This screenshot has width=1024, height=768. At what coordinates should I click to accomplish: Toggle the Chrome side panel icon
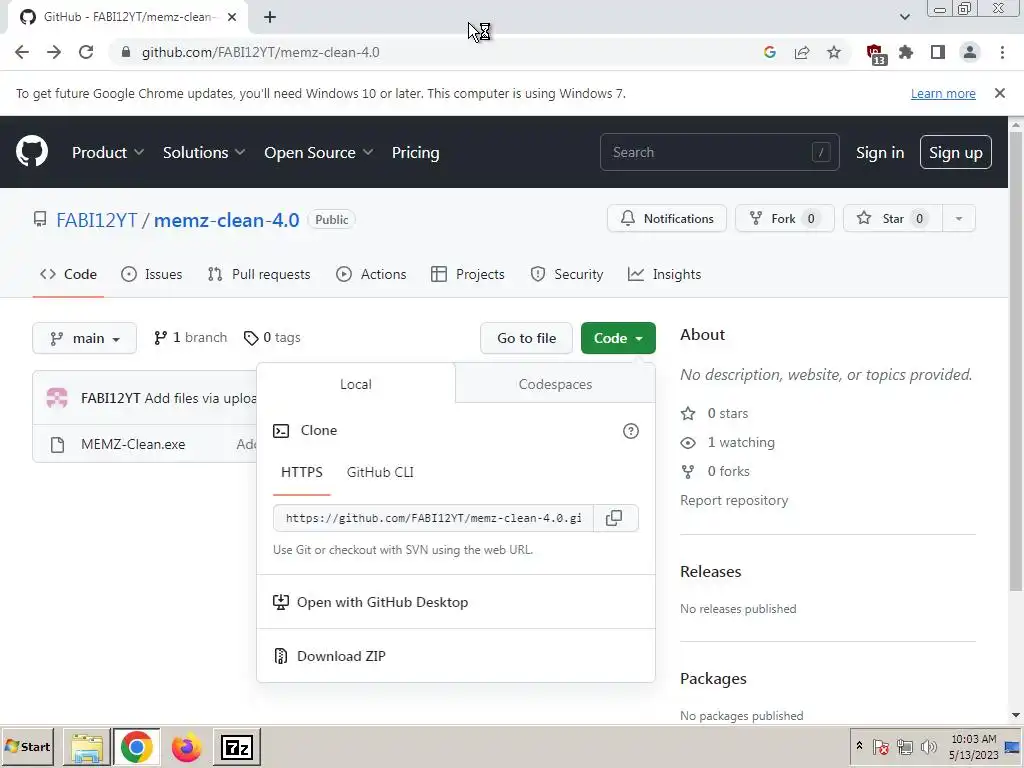click(938, 52)
